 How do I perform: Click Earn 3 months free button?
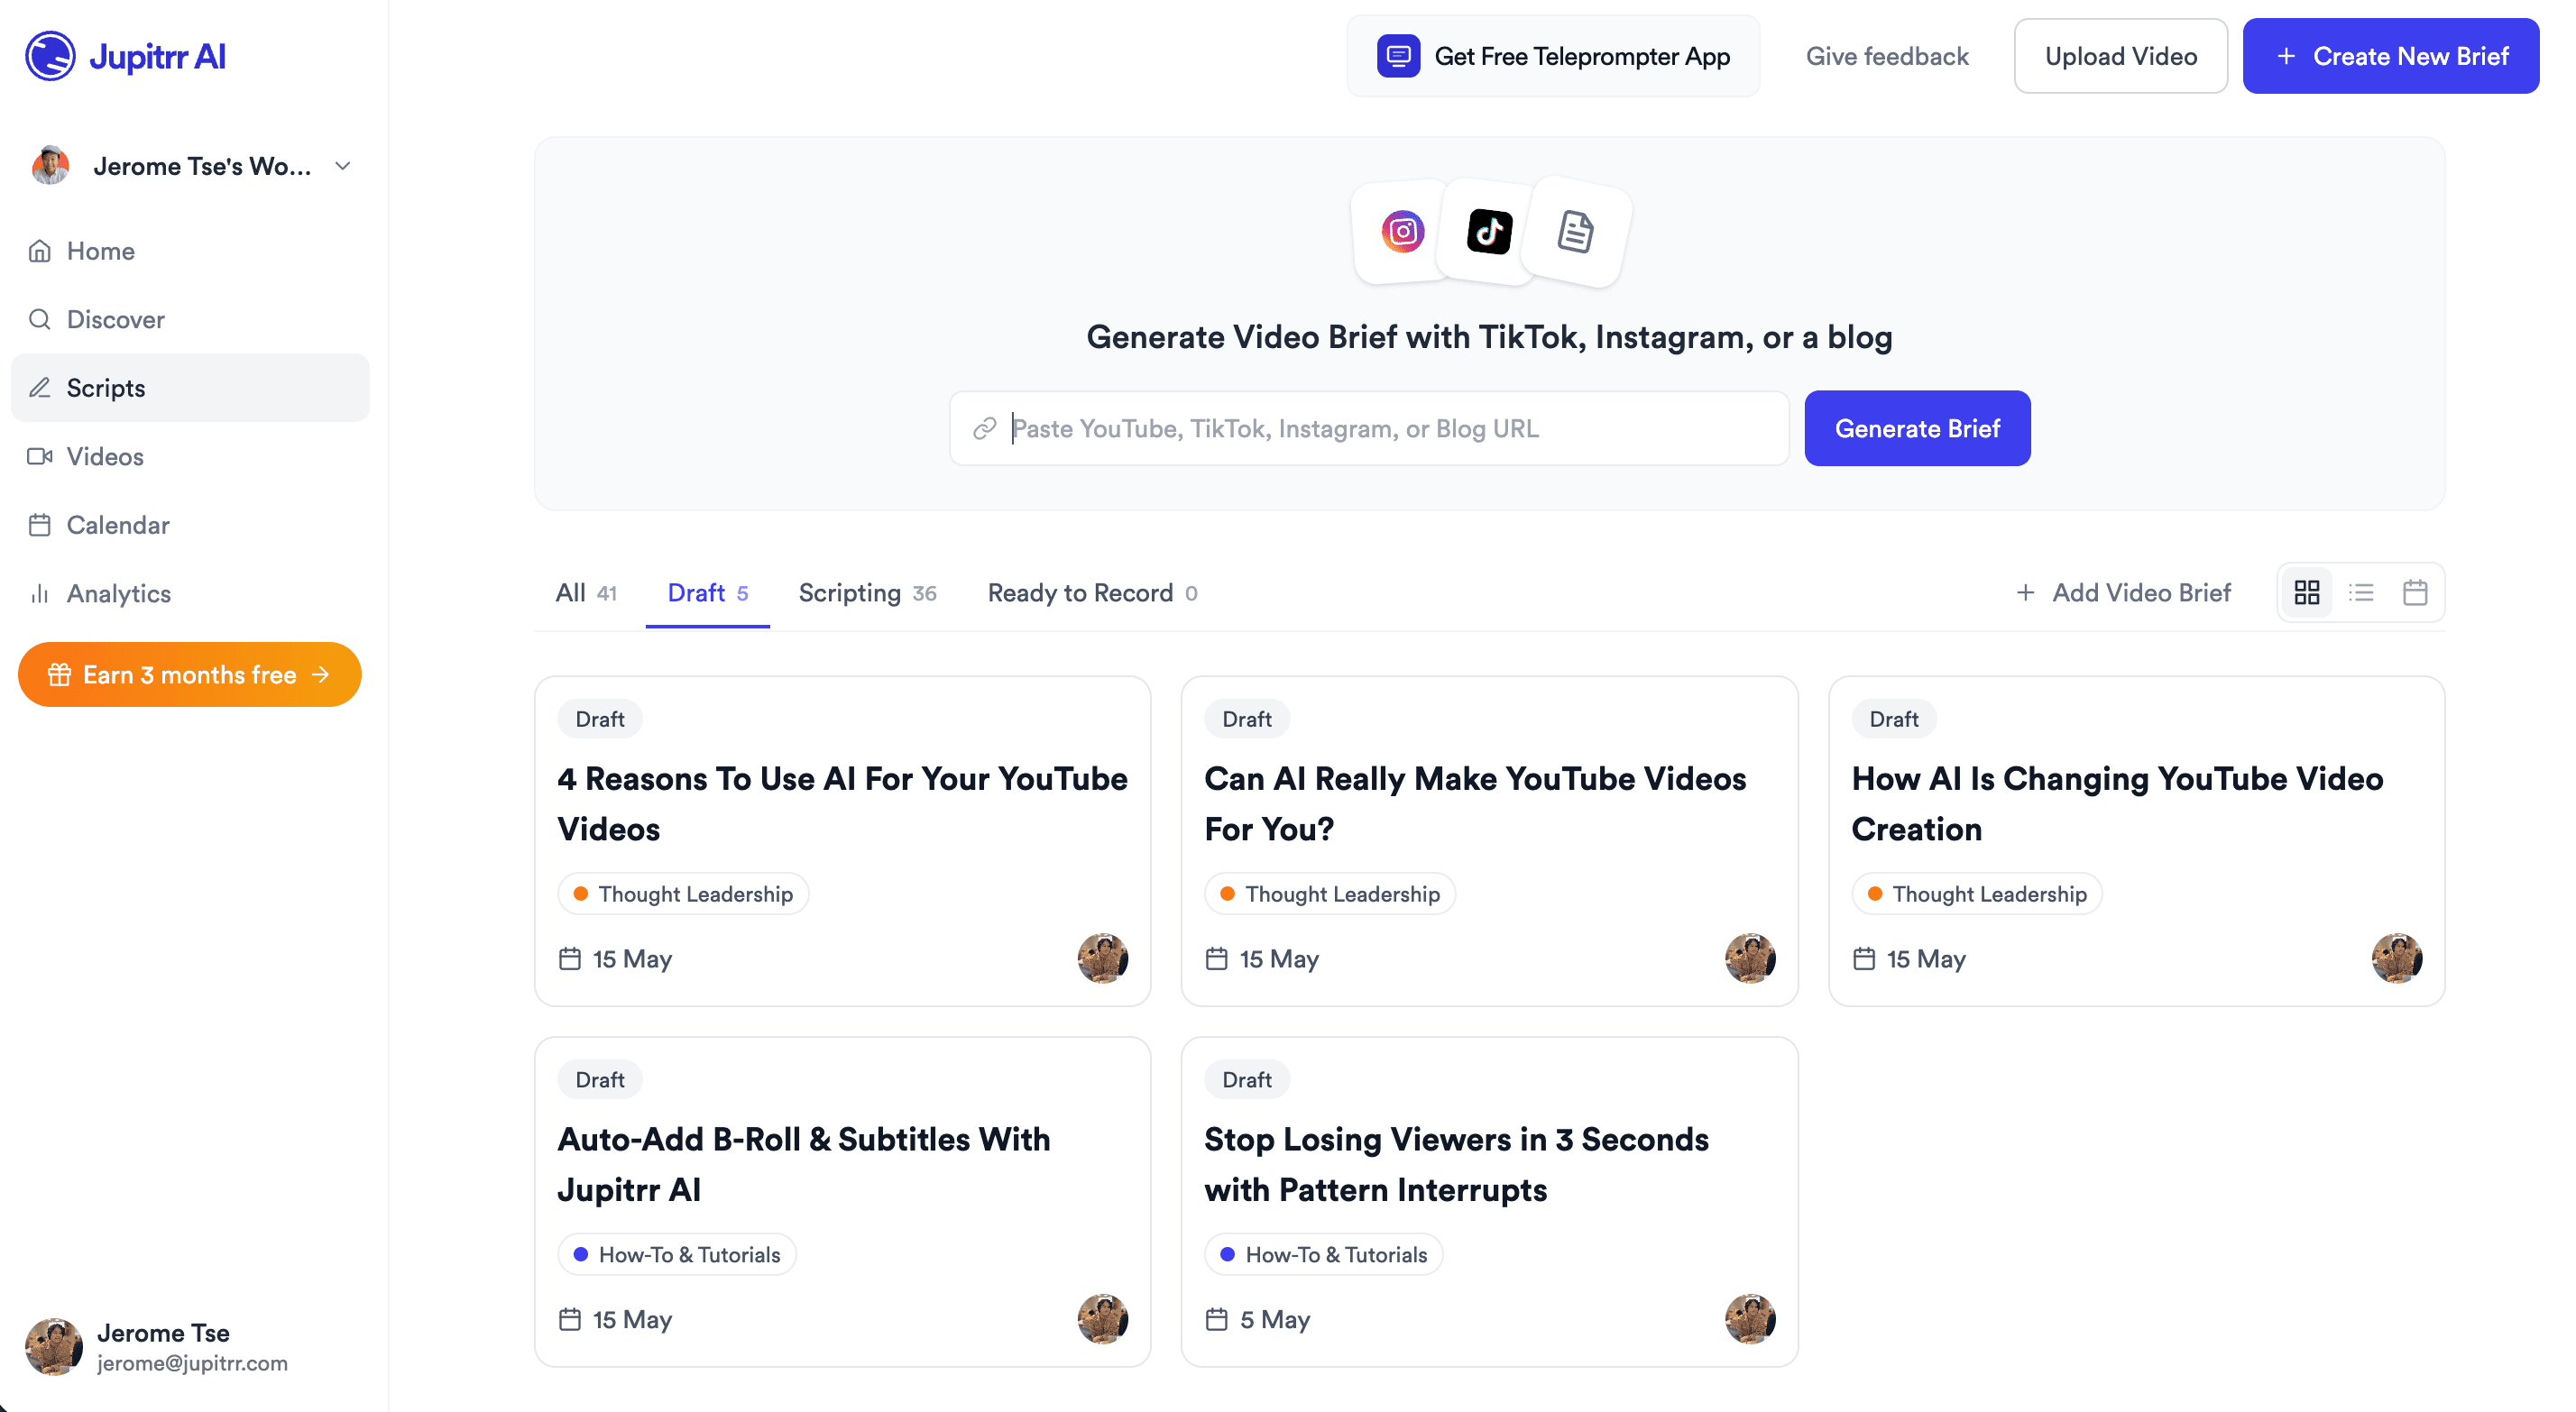[x=190, y=675]
